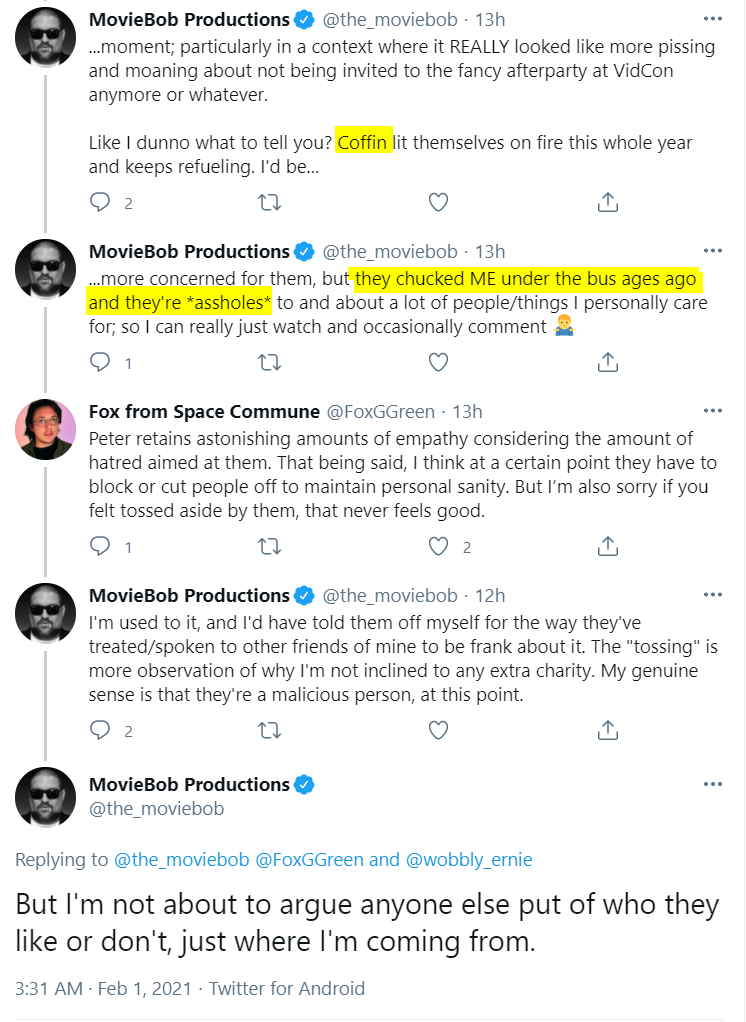Open more options on the first tweet
The height and width of the screenshot is (1022, 746).
click(x=713, y=19)
